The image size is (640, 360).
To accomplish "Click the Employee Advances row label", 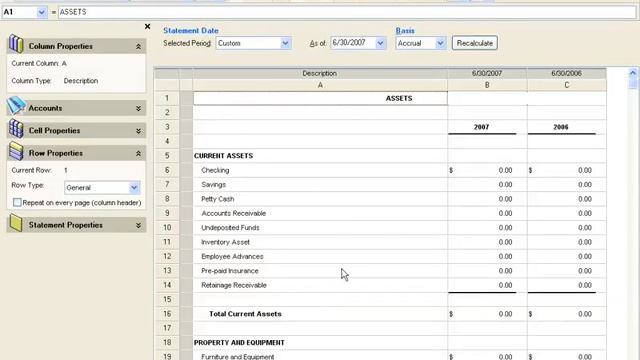I will coord(232,256).
